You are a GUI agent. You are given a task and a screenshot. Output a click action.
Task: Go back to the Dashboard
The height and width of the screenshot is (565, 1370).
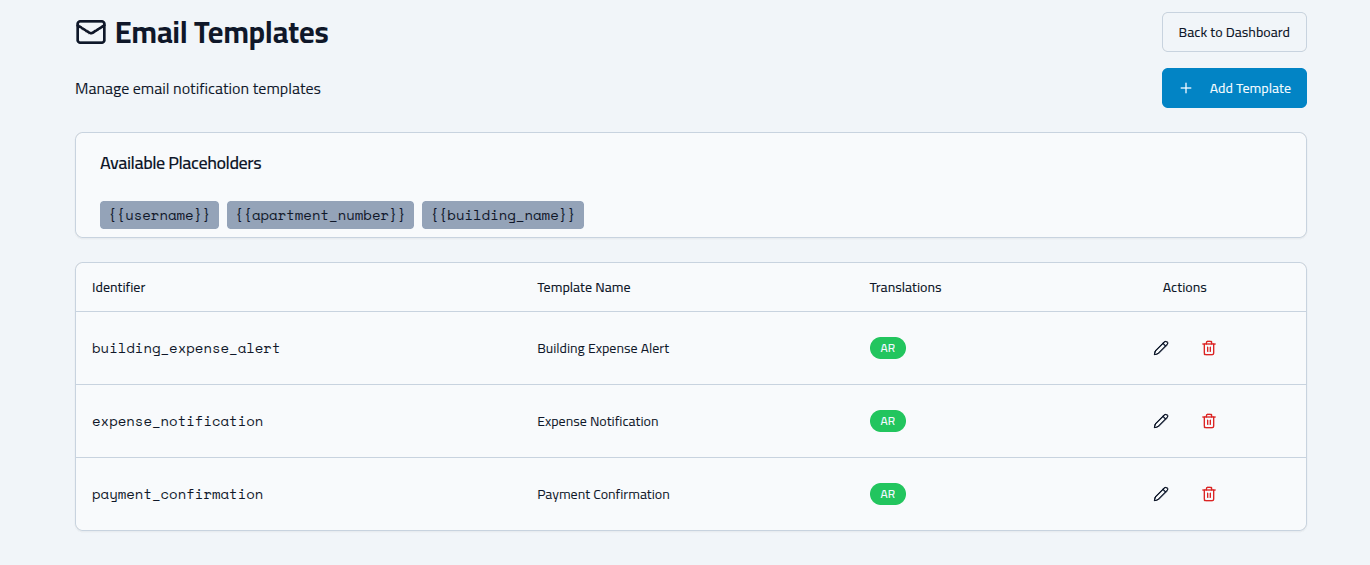click(1233, 32)
